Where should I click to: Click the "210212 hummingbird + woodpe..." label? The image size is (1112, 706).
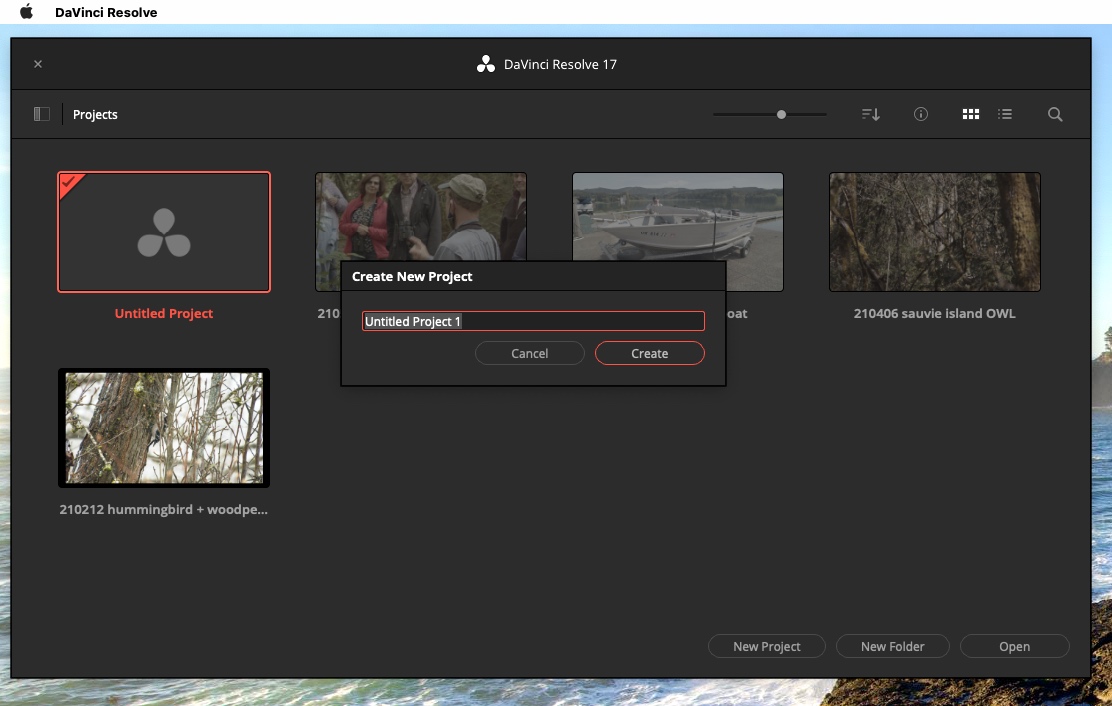coord(164,510)
